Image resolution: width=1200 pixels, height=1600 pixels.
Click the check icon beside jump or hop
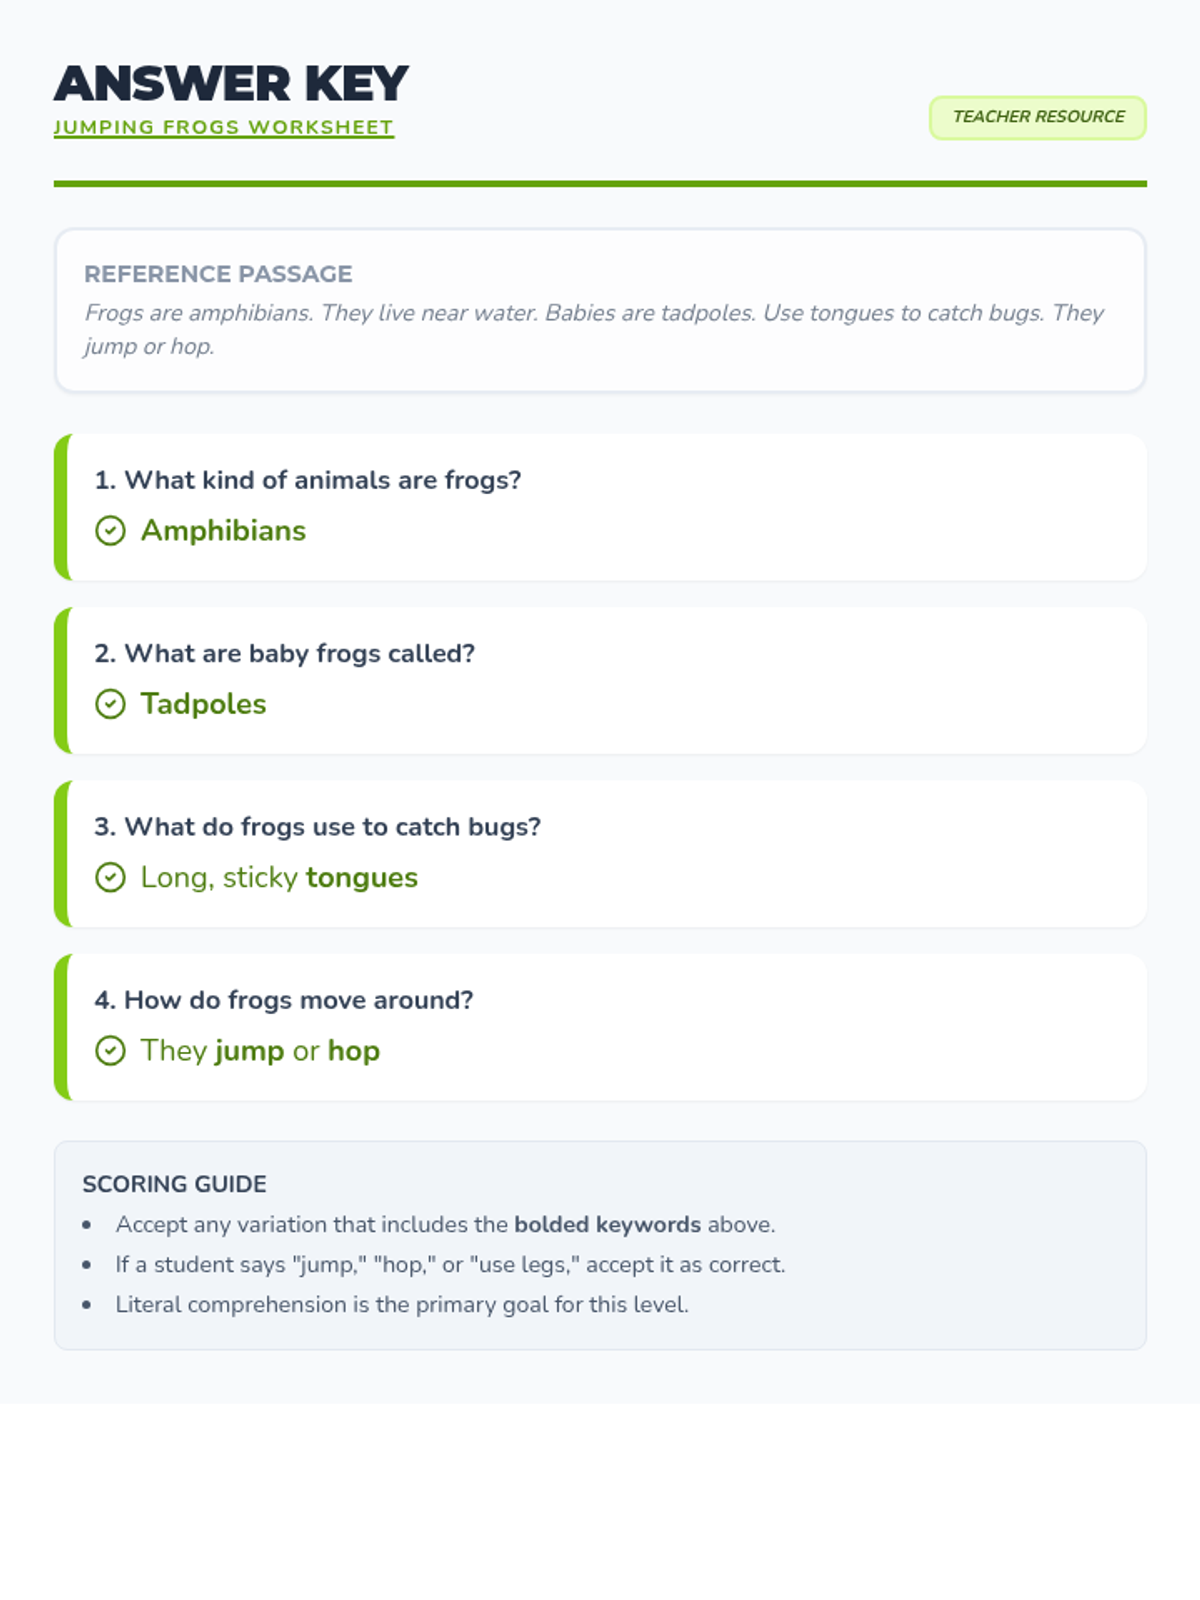tap(110, 1051)
